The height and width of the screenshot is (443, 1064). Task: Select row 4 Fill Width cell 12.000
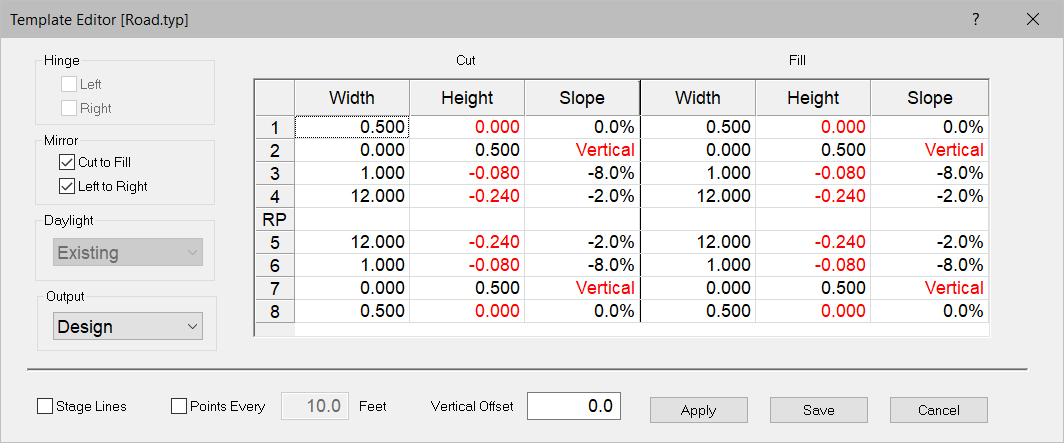(x=698, y=196)
